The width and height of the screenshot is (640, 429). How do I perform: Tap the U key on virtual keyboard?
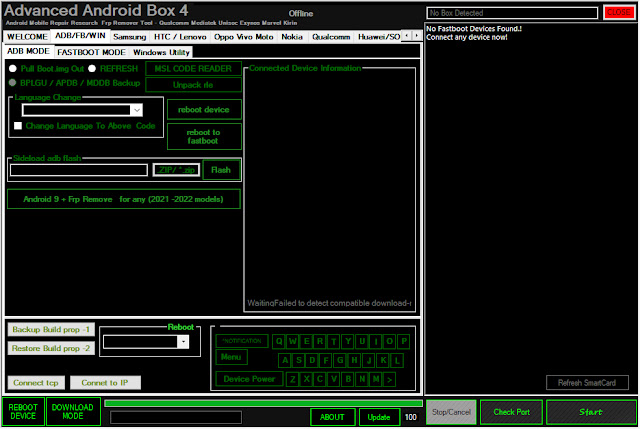click(x=362, y=341)
